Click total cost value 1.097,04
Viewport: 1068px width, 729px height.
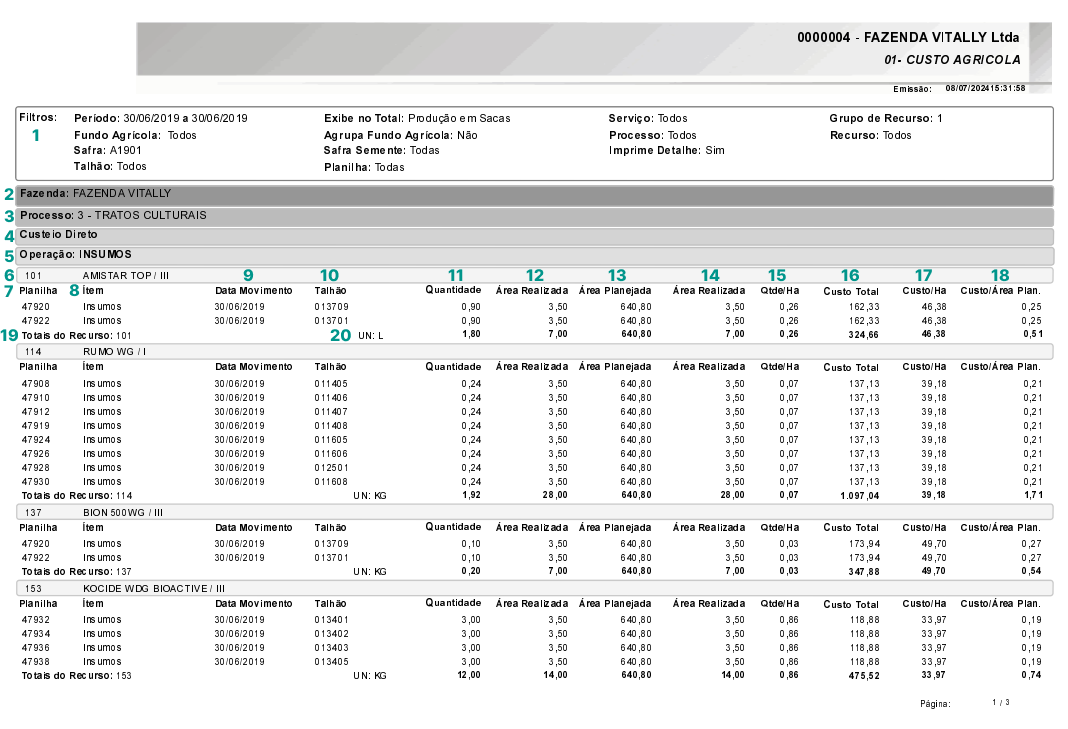point(860,496)
